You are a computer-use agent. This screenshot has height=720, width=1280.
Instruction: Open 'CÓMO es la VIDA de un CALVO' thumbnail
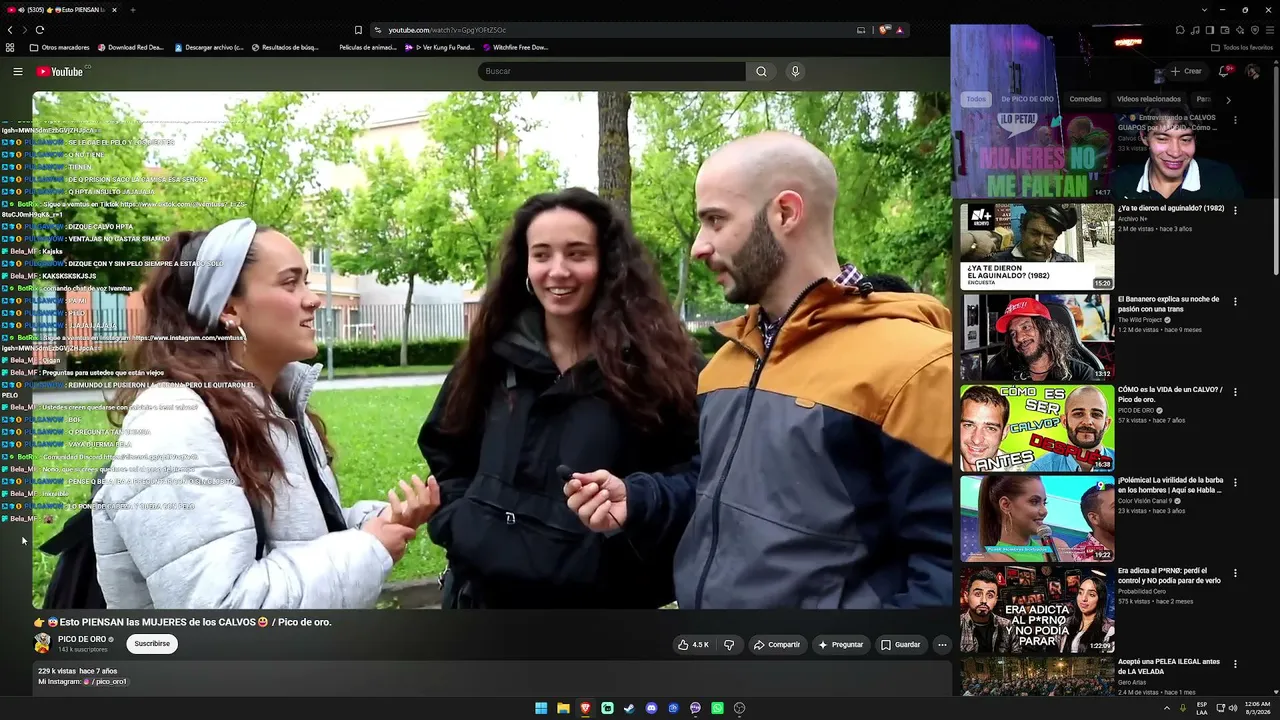pos(1037,428)
